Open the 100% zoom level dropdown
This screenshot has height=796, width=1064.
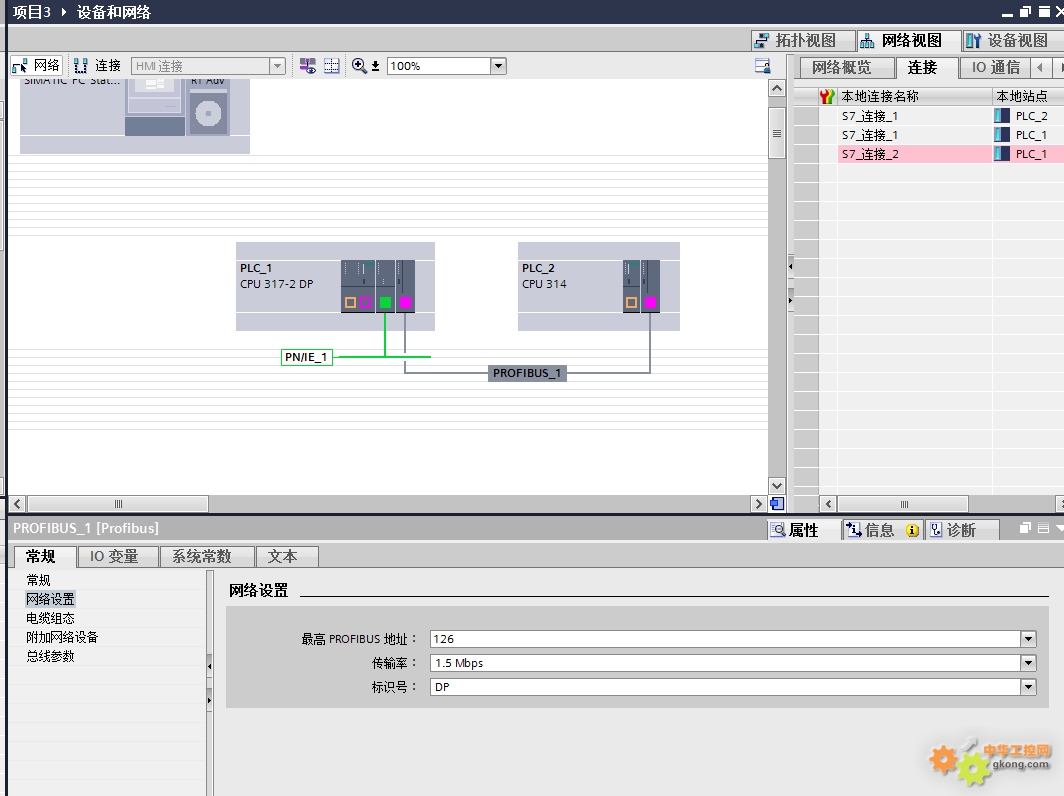coord(498,66)
